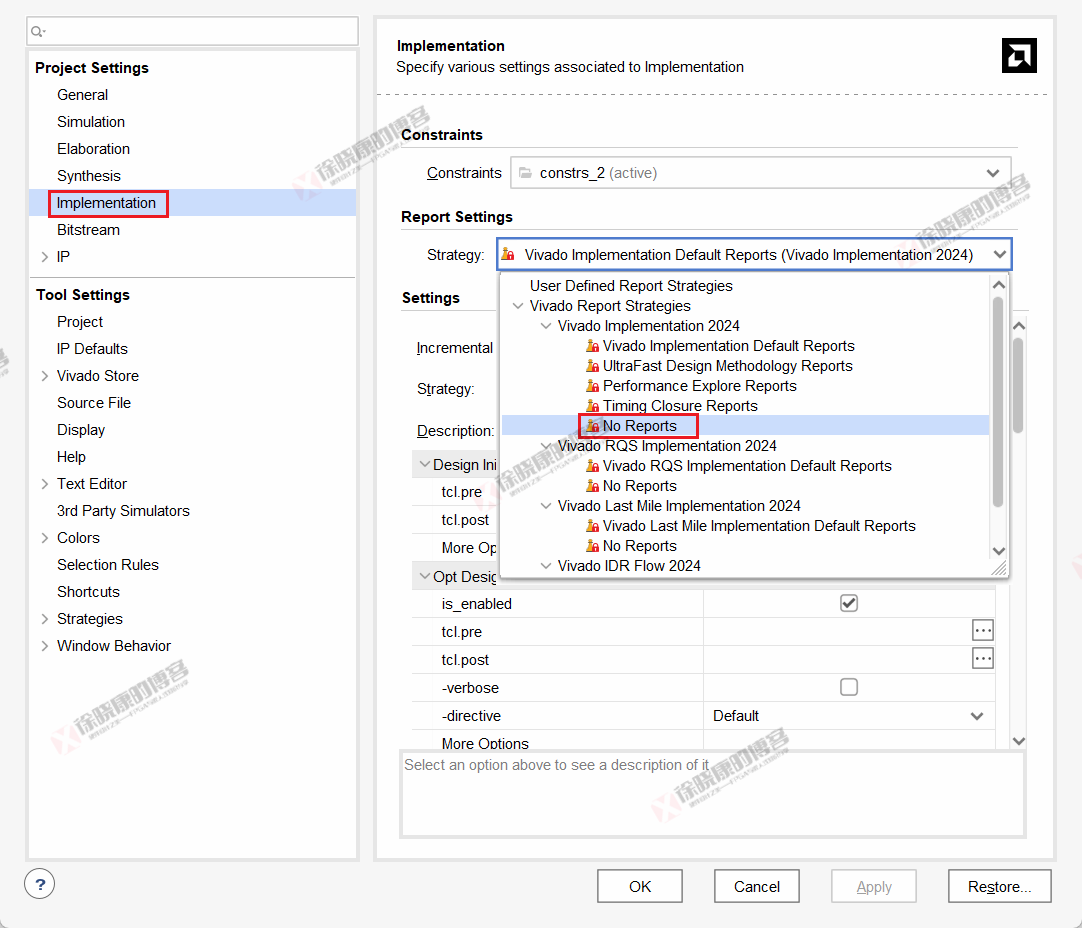This screenshot has height=928, width=1082.
Task: Click the option description text box
Action: 713,795
